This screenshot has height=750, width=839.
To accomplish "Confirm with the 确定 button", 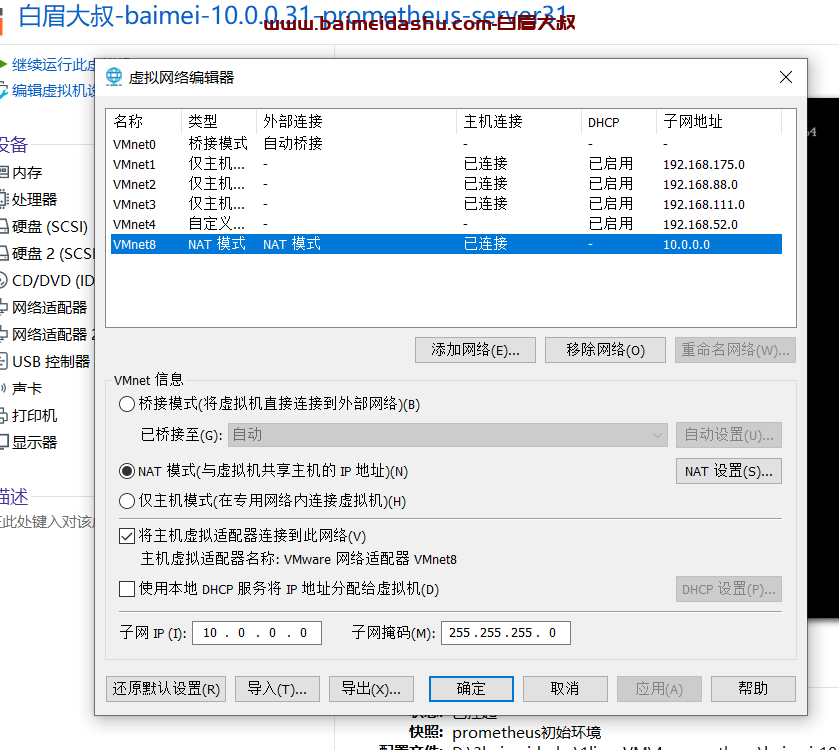I will tap(471, 688).
